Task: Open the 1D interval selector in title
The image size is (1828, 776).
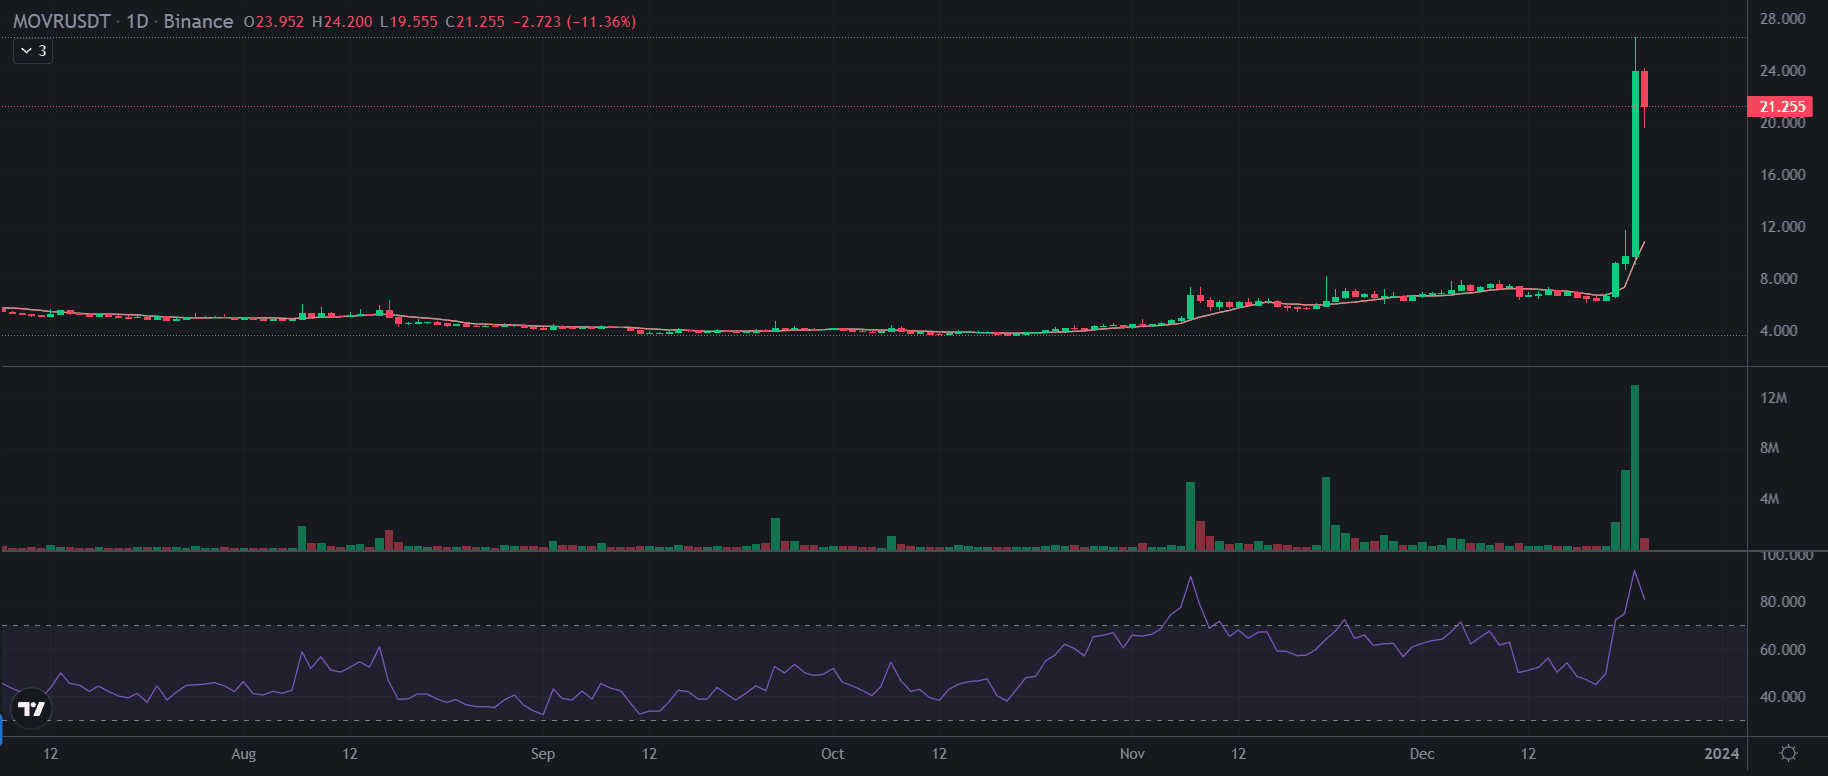Action: (137, 21)
